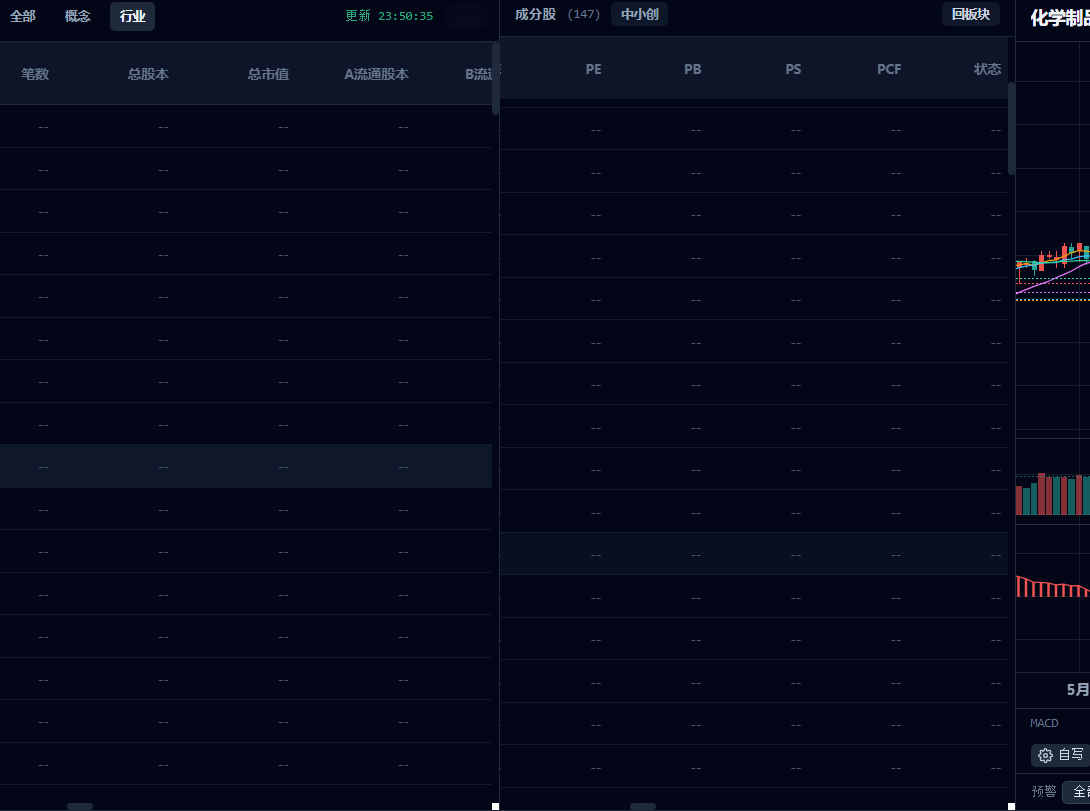1090x811 pixels.
Task: Sort by the PE column header
Action: [593, 69]
